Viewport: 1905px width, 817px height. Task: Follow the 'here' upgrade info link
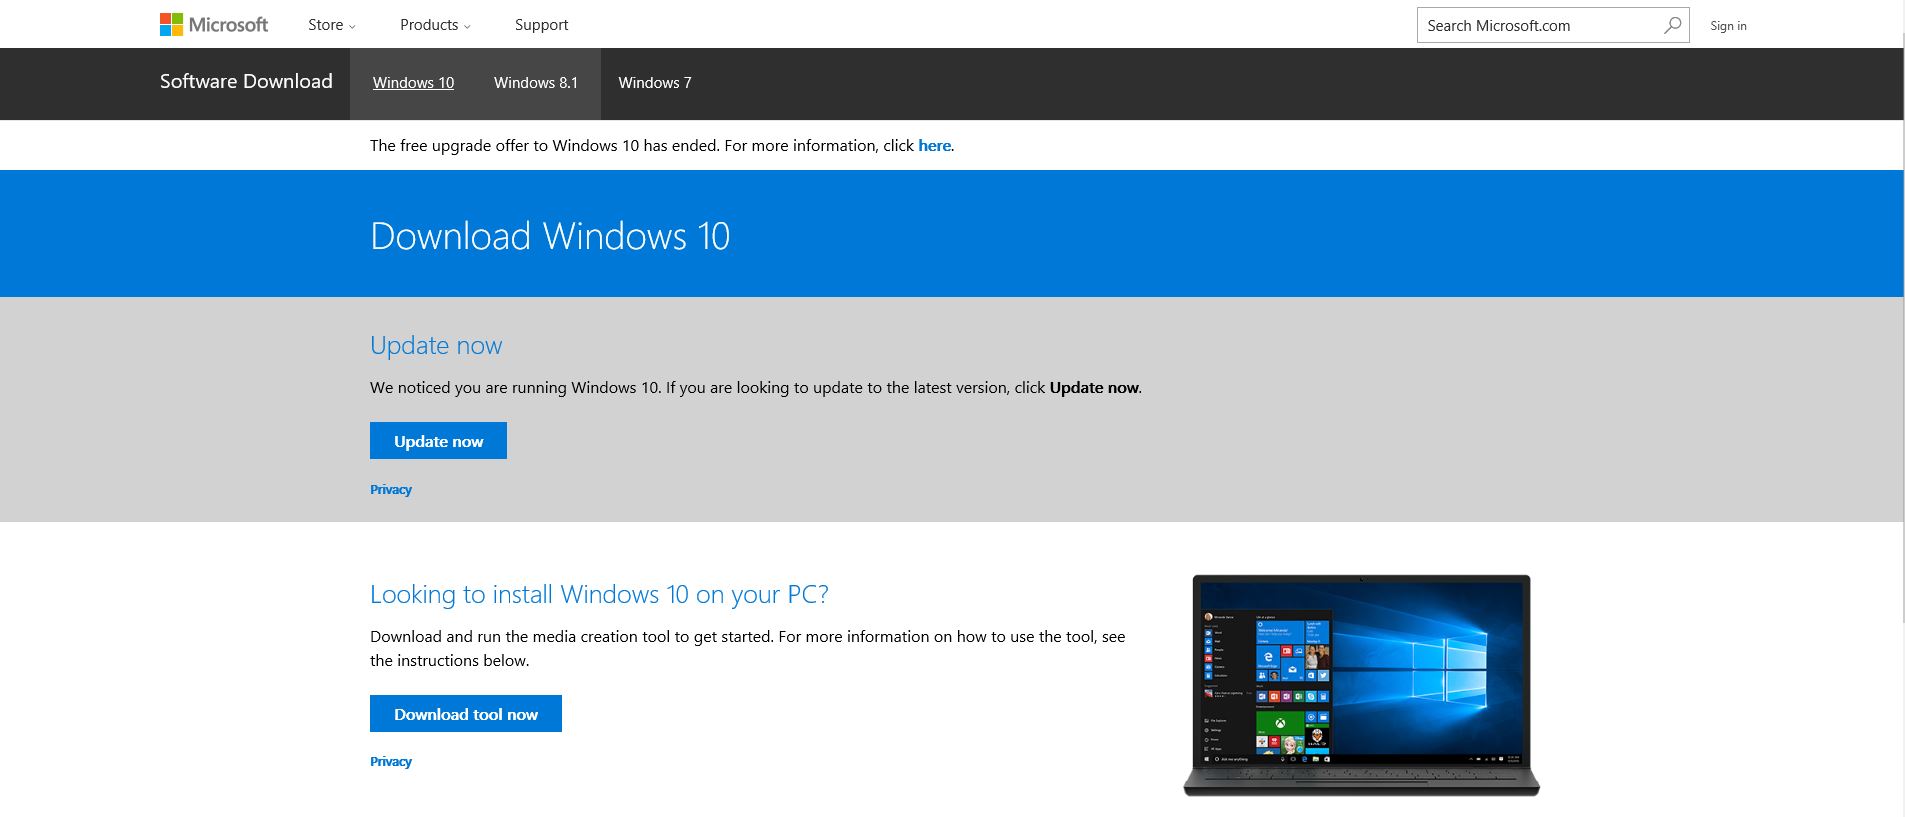(x=934, y=146)
